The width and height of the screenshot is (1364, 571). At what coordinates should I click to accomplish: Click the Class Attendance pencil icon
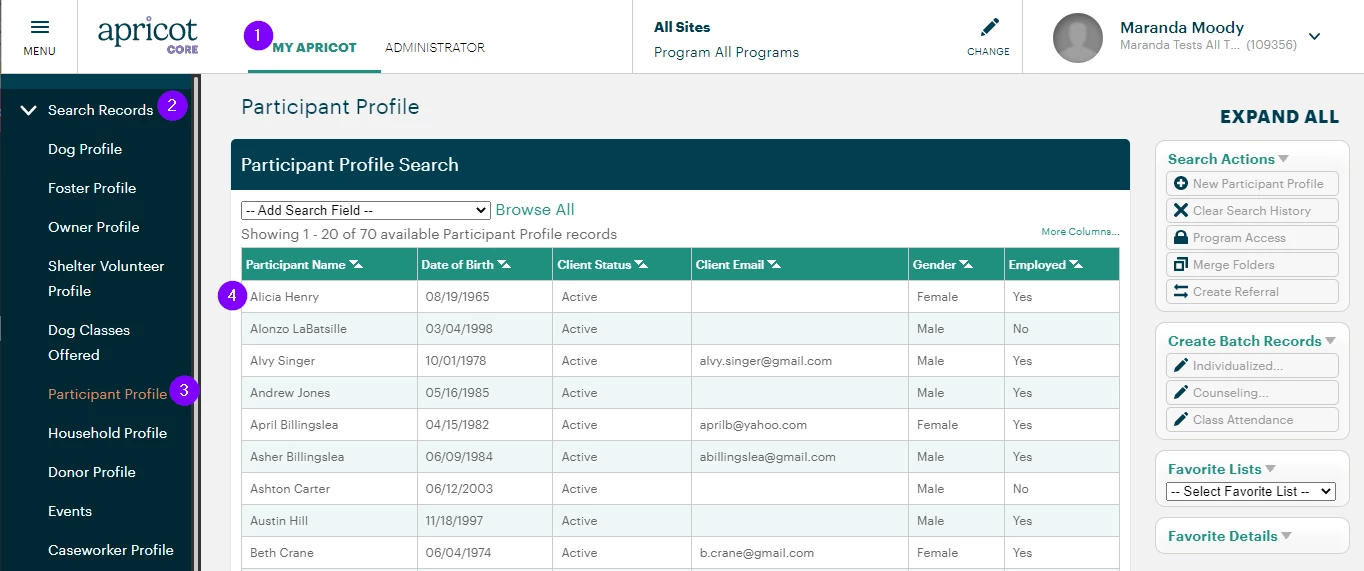point(1181,420)
